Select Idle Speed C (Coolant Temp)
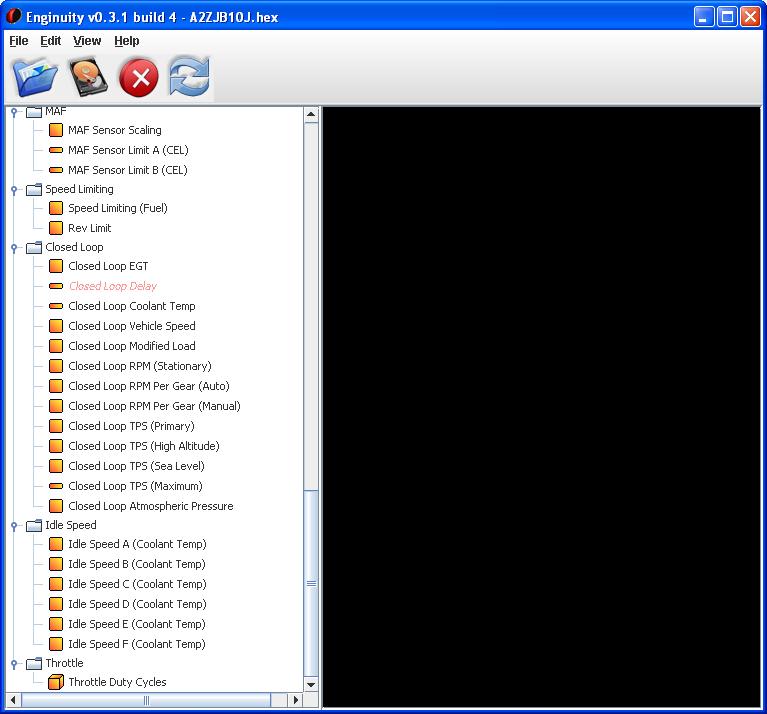Screen dimensions: 767x714 pos(137,584)
